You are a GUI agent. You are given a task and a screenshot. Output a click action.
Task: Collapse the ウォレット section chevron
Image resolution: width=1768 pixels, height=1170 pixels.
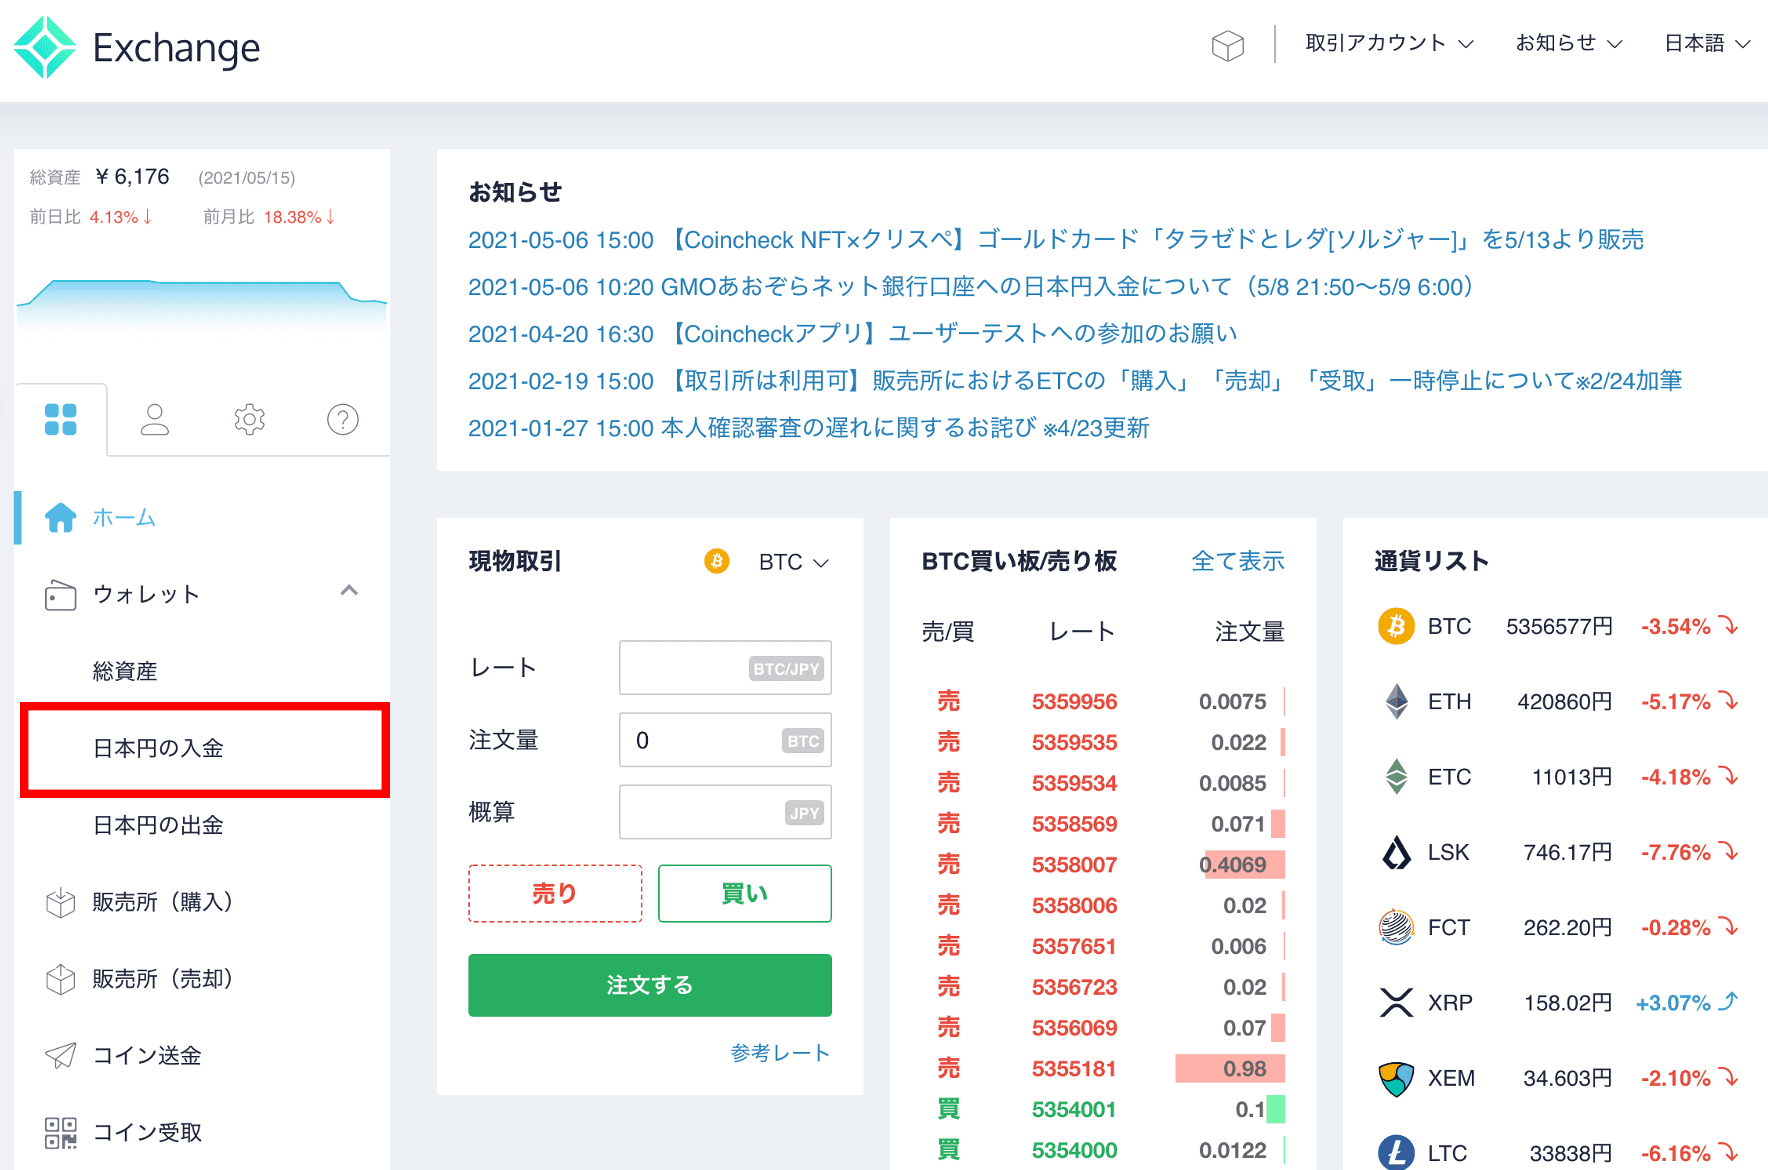(x=350, y=591)
